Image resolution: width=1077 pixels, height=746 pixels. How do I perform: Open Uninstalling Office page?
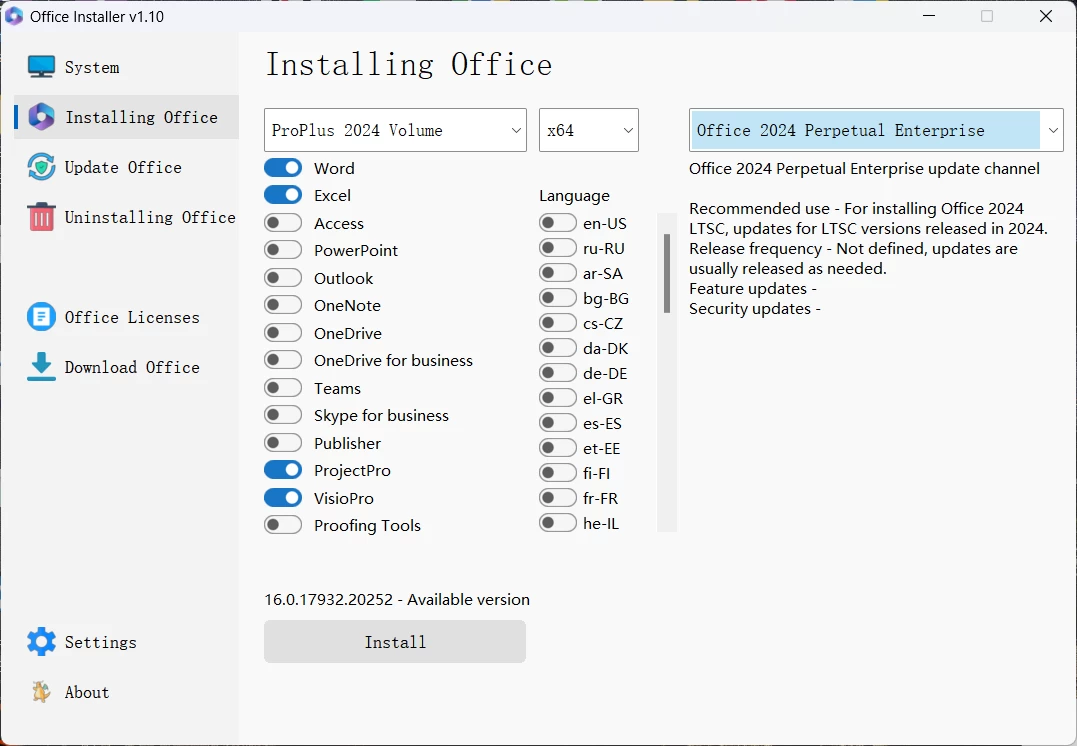click(126, 217)
